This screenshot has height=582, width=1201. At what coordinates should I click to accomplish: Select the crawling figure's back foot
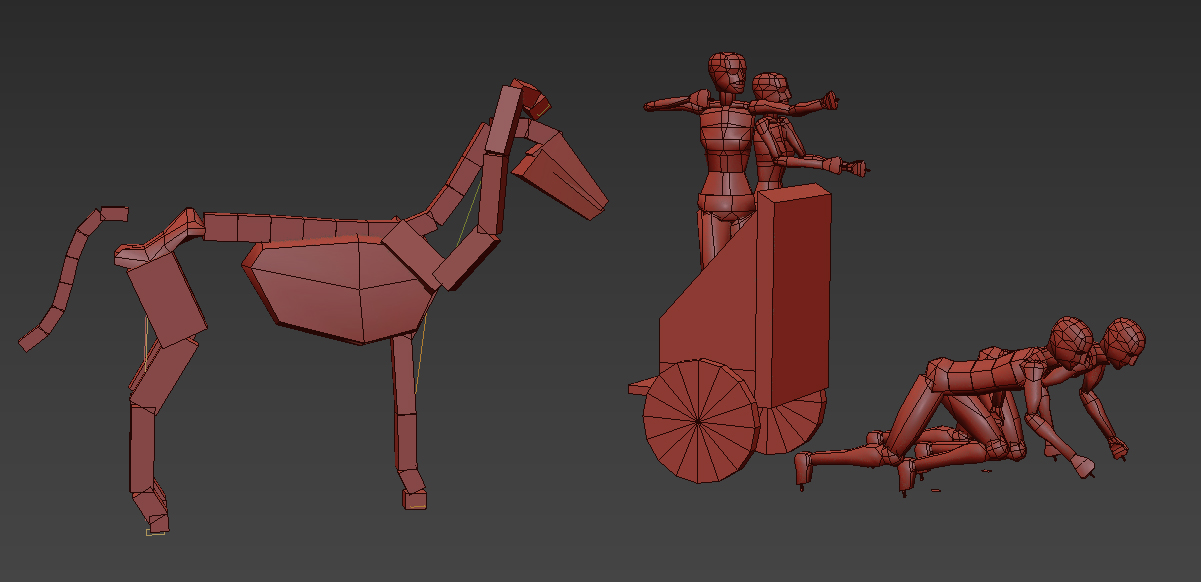[802, 468]
